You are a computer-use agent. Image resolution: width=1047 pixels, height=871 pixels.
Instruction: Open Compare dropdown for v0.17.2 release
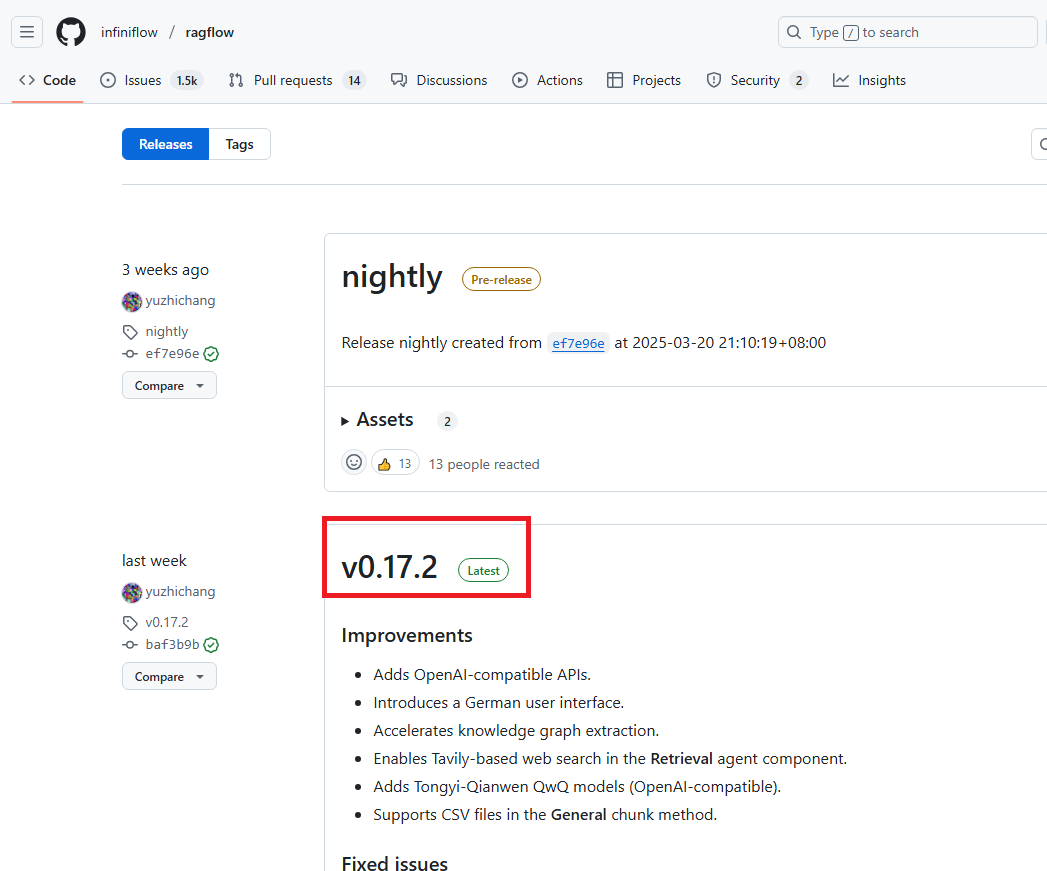[x=170, y=676]
